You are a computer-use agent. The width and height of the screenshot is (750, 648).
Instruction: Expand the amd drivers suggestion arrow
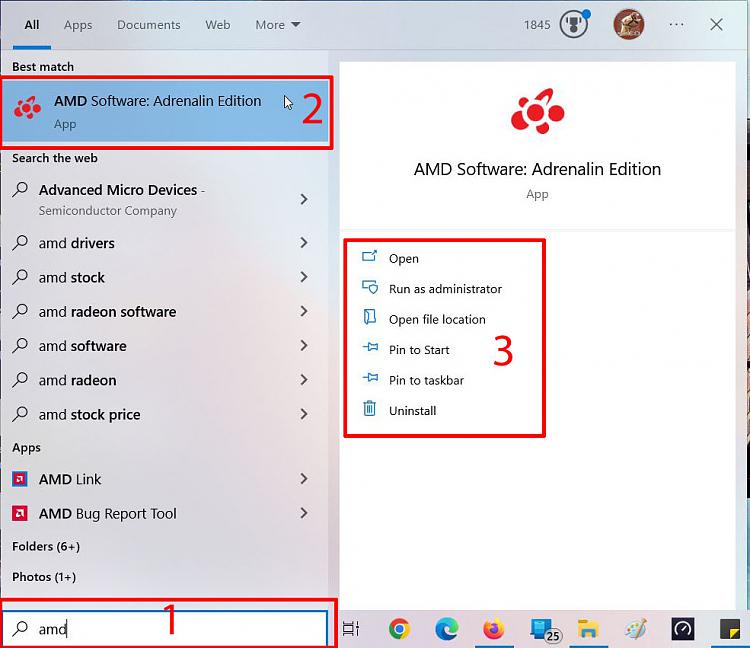click(304, 243)
